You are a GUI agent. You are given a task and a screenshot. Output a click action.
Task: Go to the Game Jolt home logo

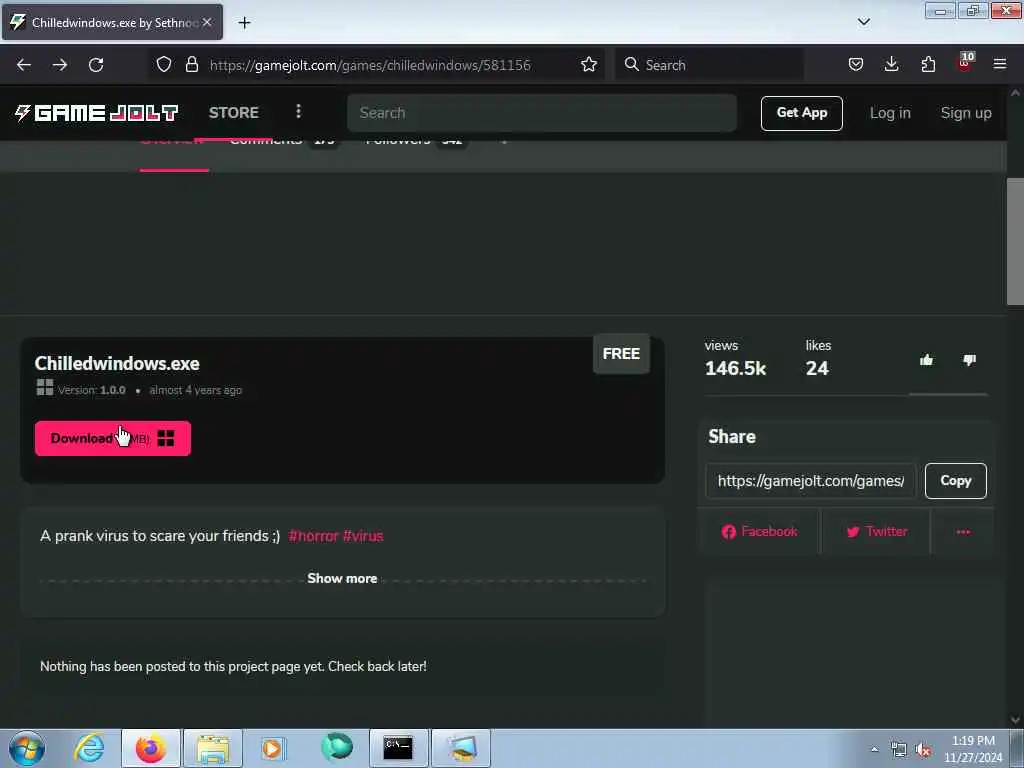coord(97,113)
